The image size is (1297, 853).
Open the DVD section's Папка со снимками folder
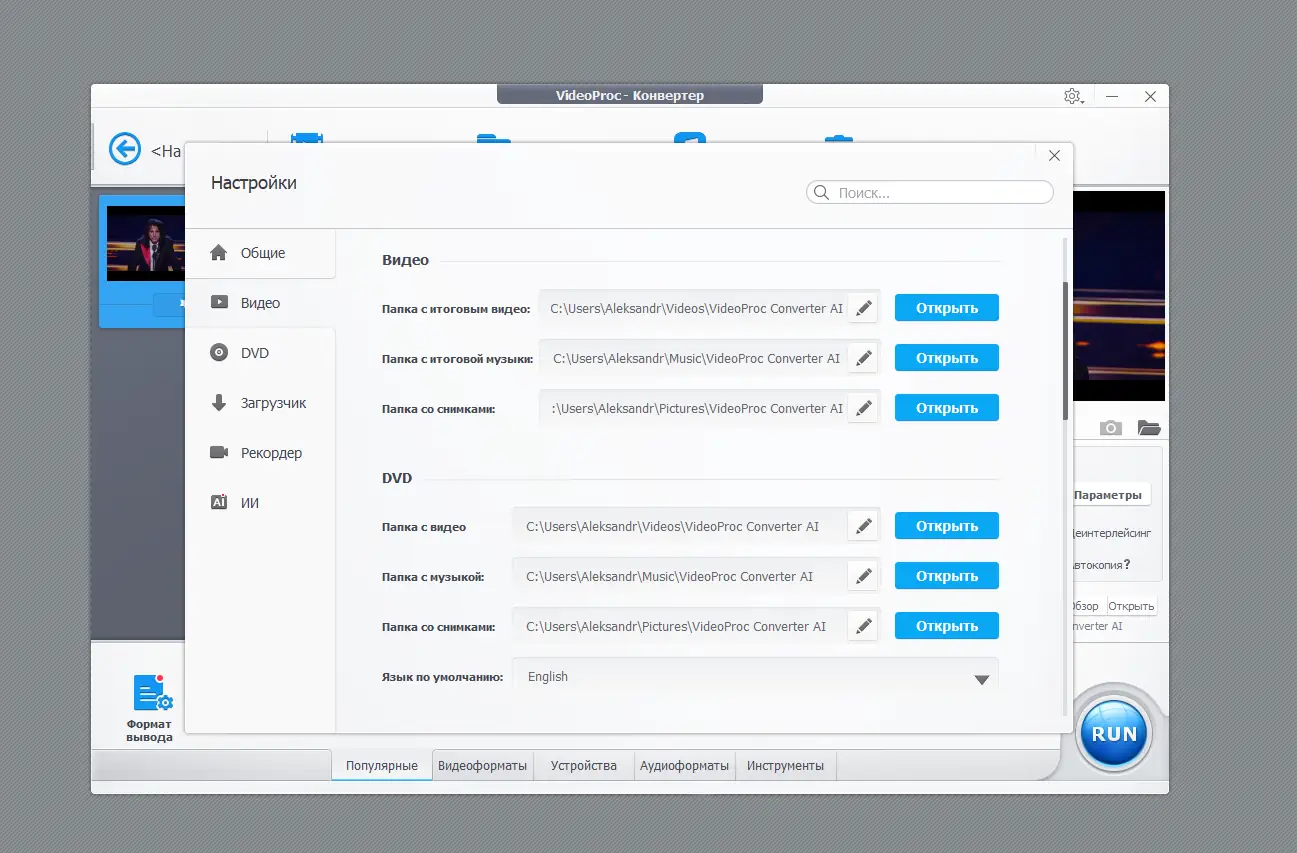click(947, 626)
